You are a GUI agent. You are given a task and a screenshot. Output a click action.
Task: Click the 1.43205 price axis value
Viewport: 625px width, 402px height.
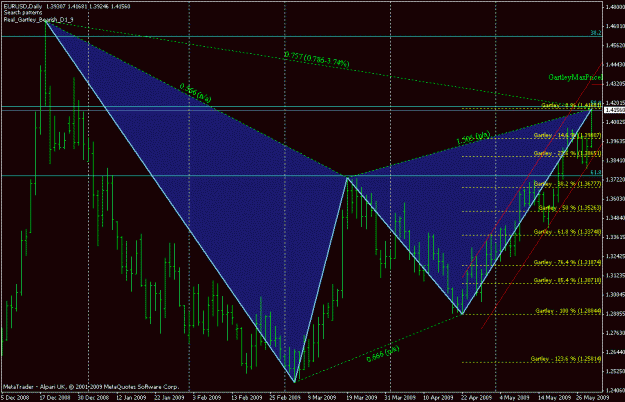(615, 84)
